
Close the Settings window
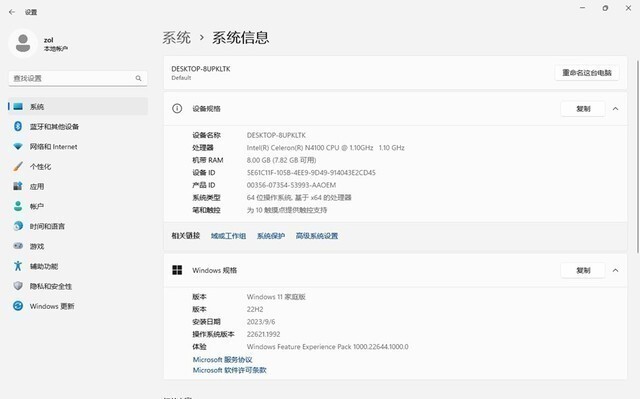[x=628, y=8]
